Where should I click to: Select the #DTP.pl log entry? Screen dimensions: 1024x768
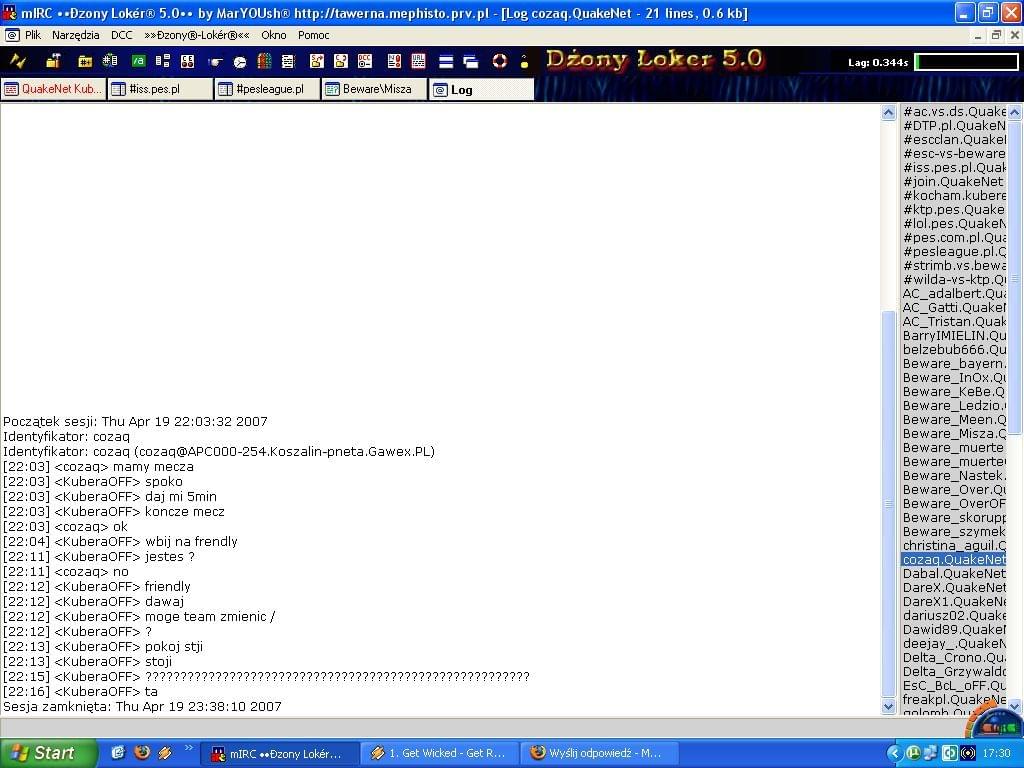tap(953, 125)
